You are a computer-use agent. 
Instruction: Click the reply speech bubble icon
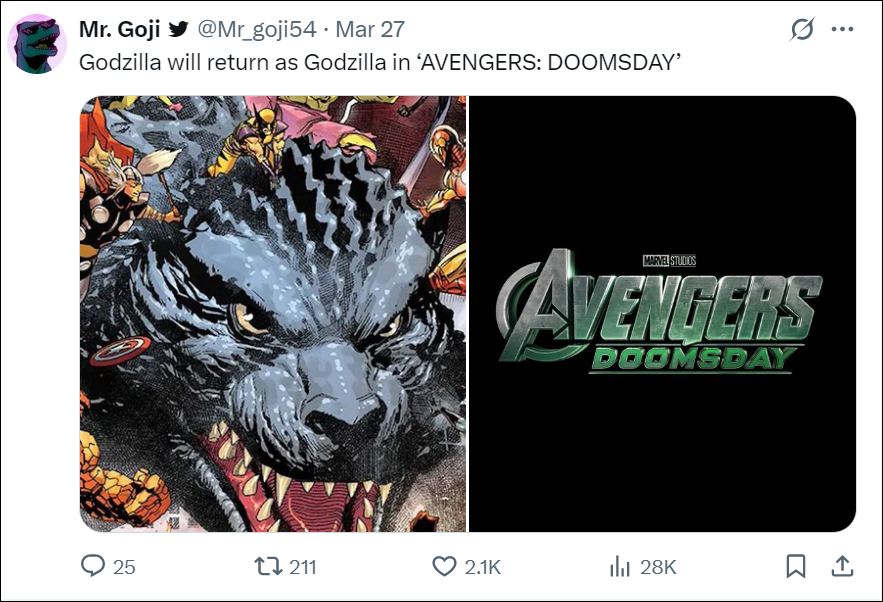click(93, 567)
